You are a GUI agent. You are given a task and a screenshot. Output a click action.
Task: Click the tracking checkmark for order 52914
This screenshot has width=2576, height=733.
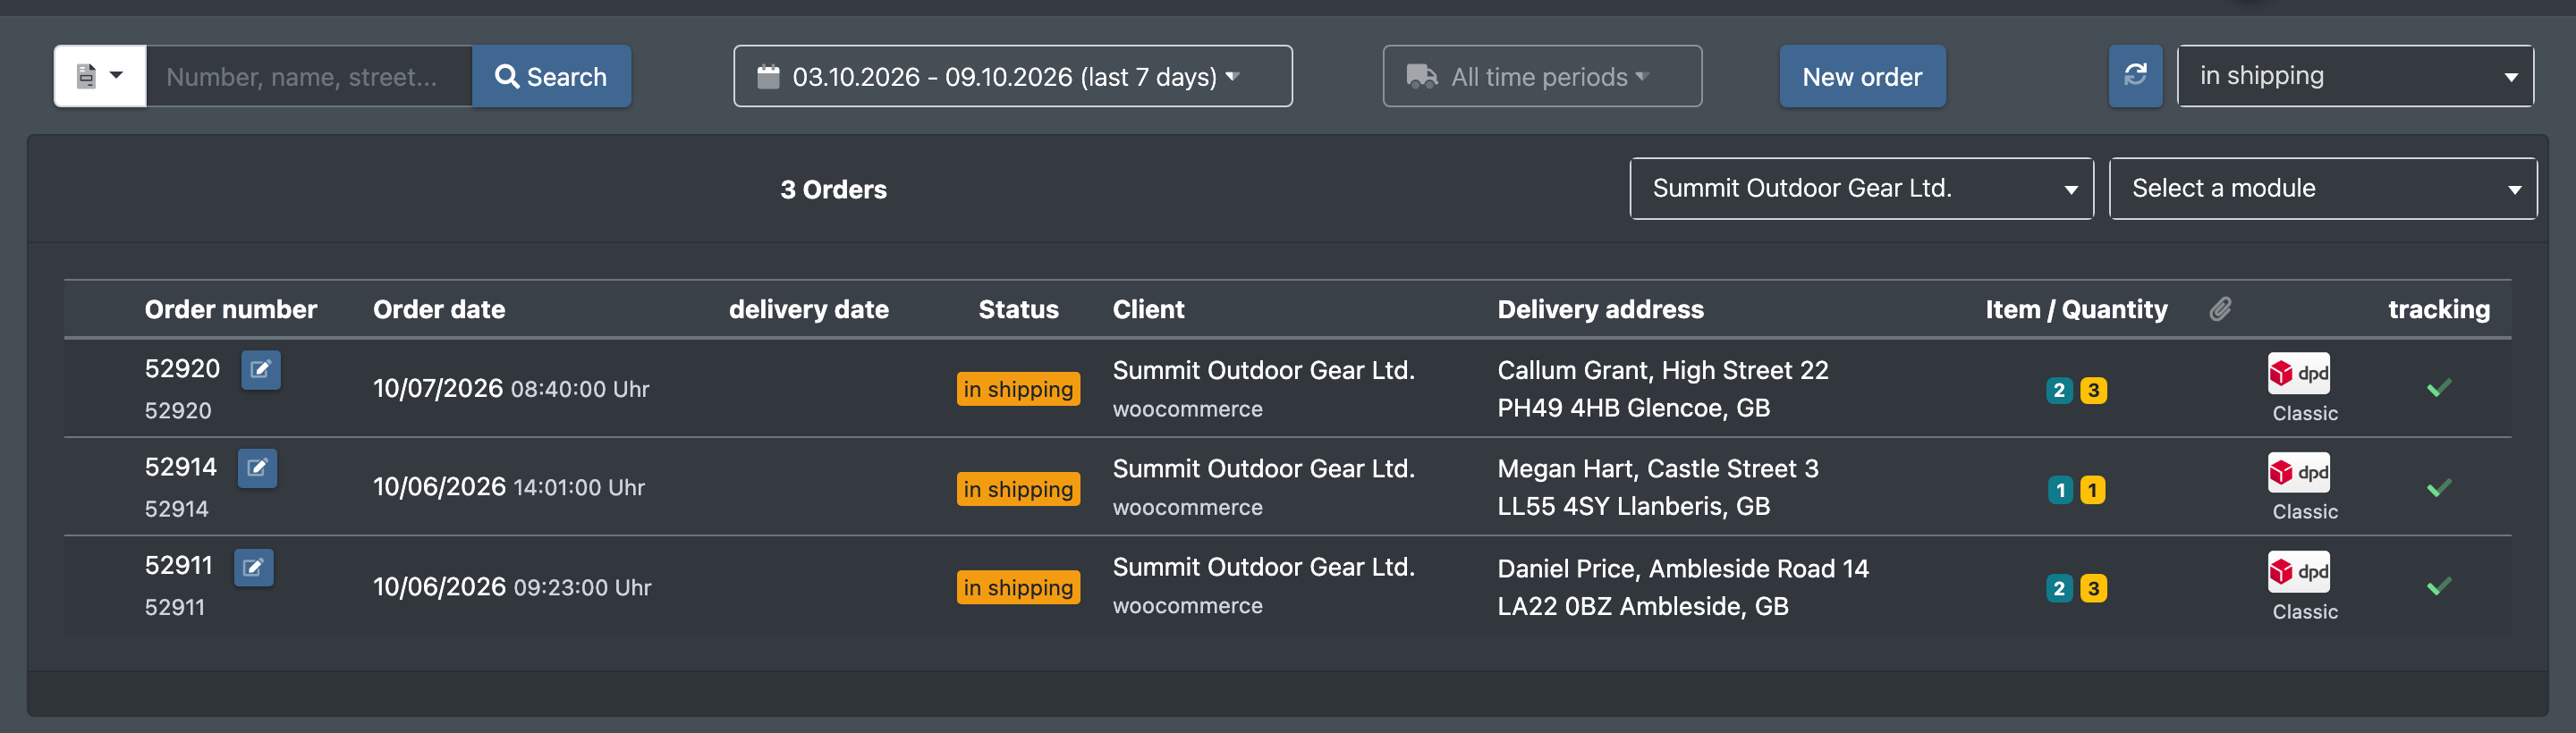click(2439, 487)
